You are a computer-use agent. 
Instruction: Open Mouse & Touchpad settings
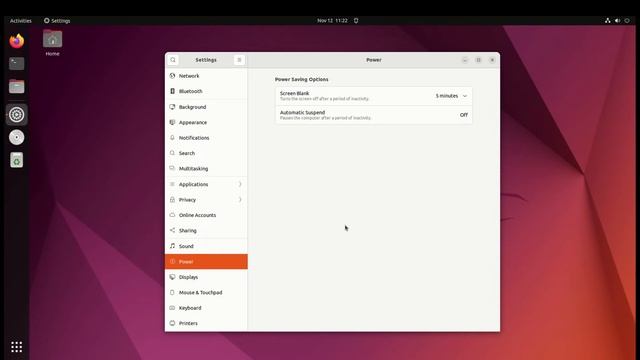point(206,293)
